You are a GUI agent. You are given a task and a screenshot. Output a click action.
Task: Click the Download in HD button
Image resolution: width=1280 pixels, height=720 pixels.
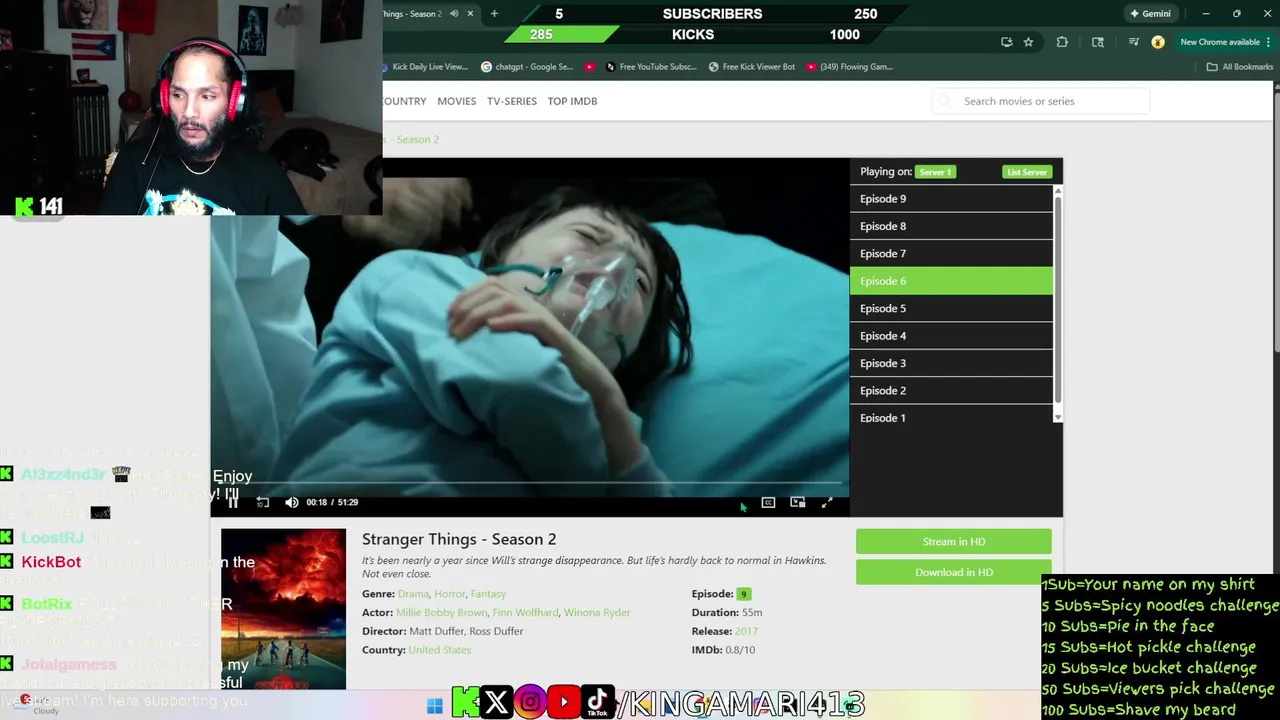(954, 572)
